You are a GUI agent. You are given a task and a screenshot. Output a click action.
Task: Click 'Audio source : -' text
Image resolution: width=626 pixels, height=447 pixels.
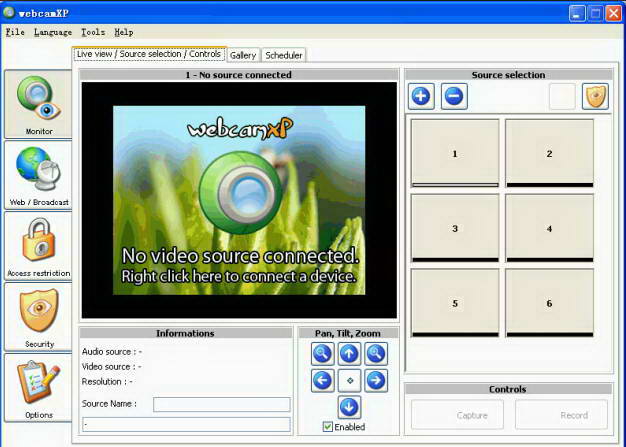pyautogui.click(x=112, y=352)
